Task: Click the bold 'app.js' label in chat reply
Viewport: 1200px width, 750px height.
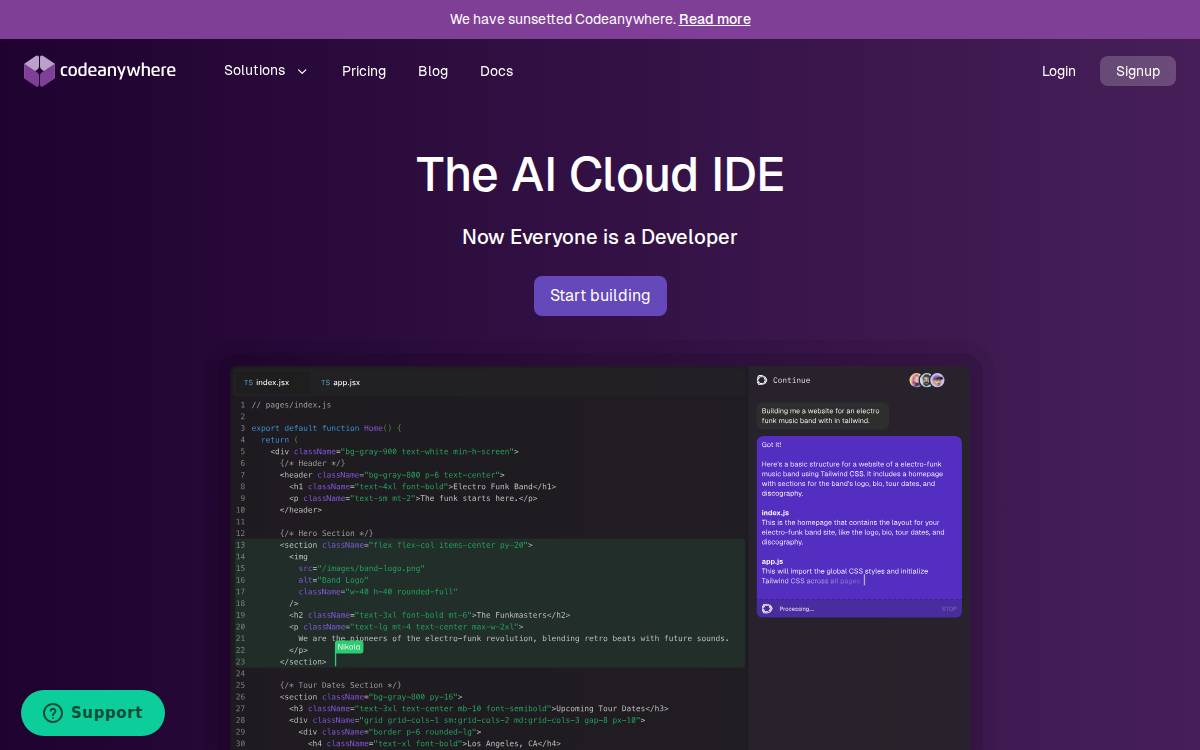Action: click(x=772, y=562)
